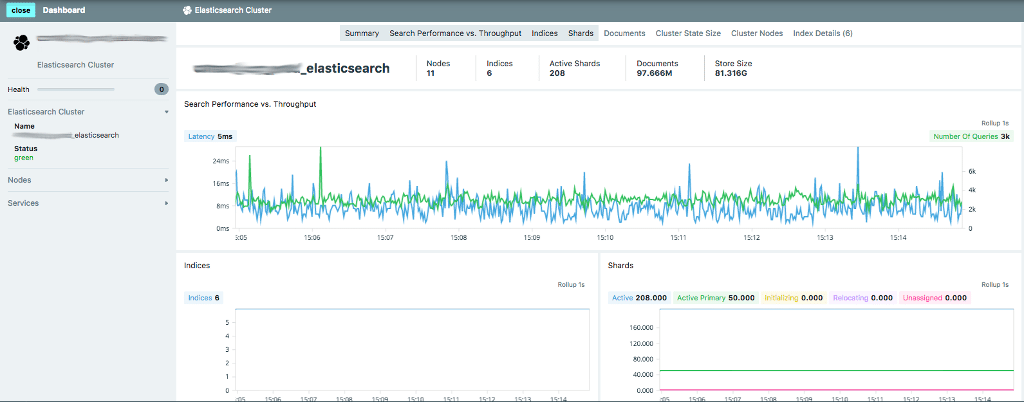Toggle the Unassigned shards legend item
The height and width of the screenshot is (402, 1024).
point(934,297)
